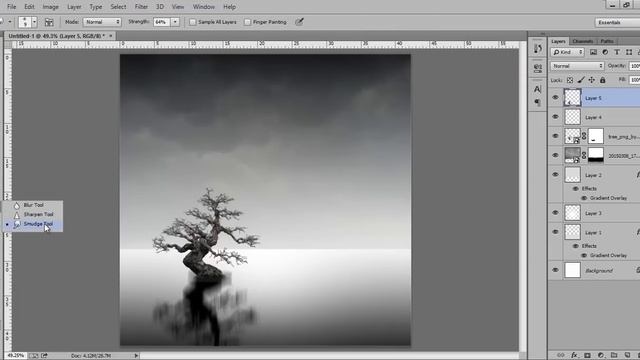Hide Layer 4 visibility eye
The image size is (640, 360).
coord(555,117)
